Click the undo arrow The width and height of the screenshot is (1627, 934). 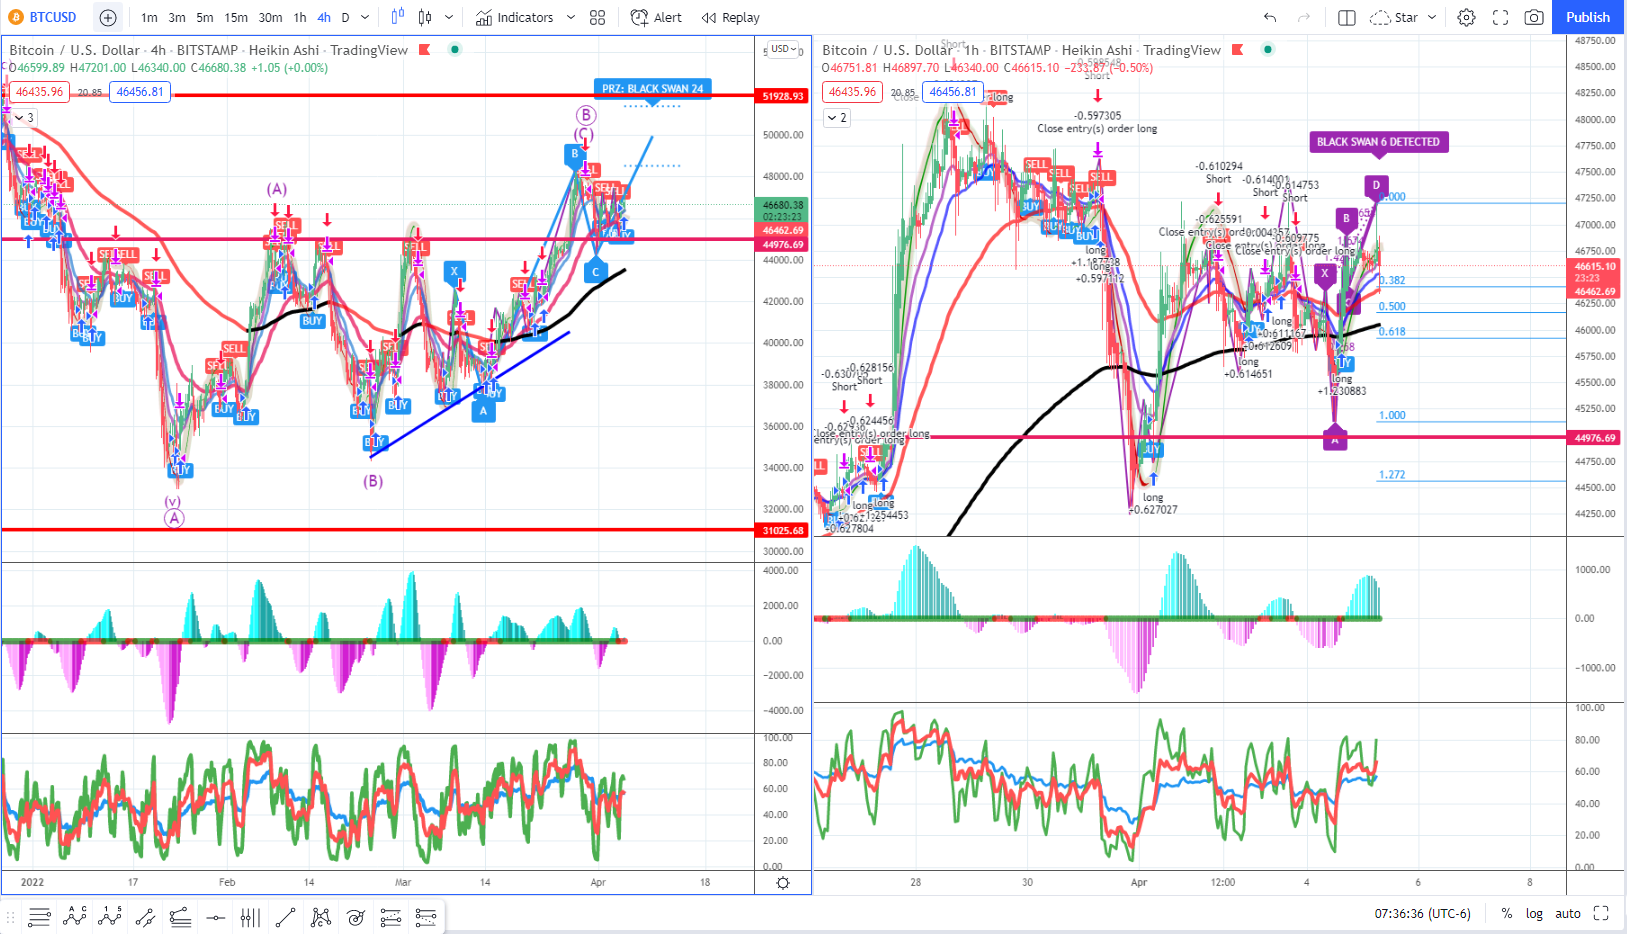(x=1270, y=17)
